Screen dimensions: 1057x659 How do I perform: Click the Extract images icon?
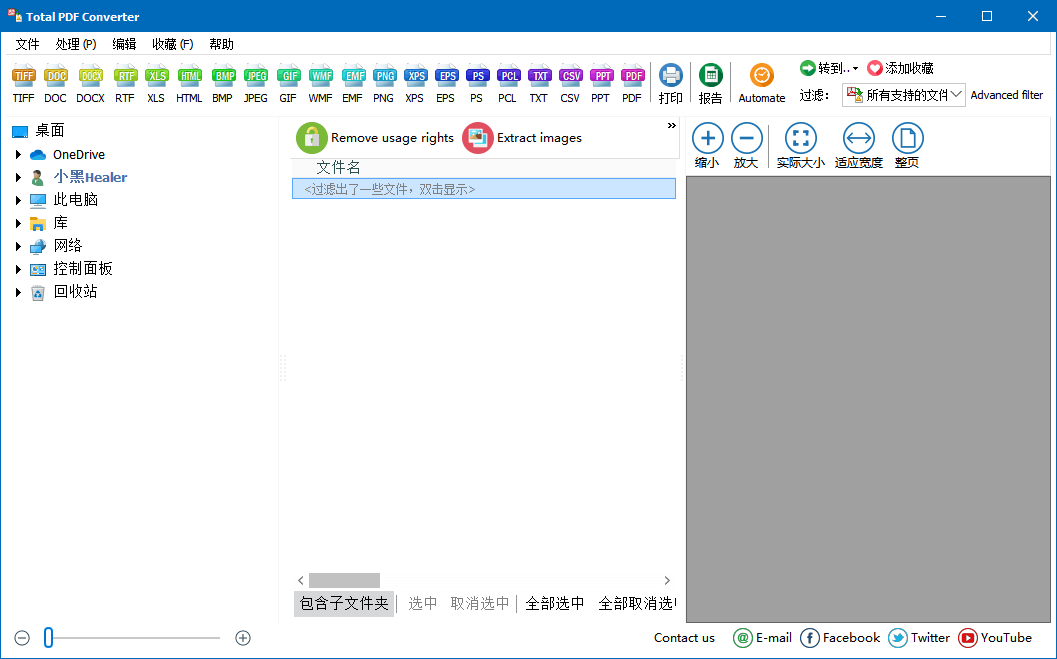[476, 137]
